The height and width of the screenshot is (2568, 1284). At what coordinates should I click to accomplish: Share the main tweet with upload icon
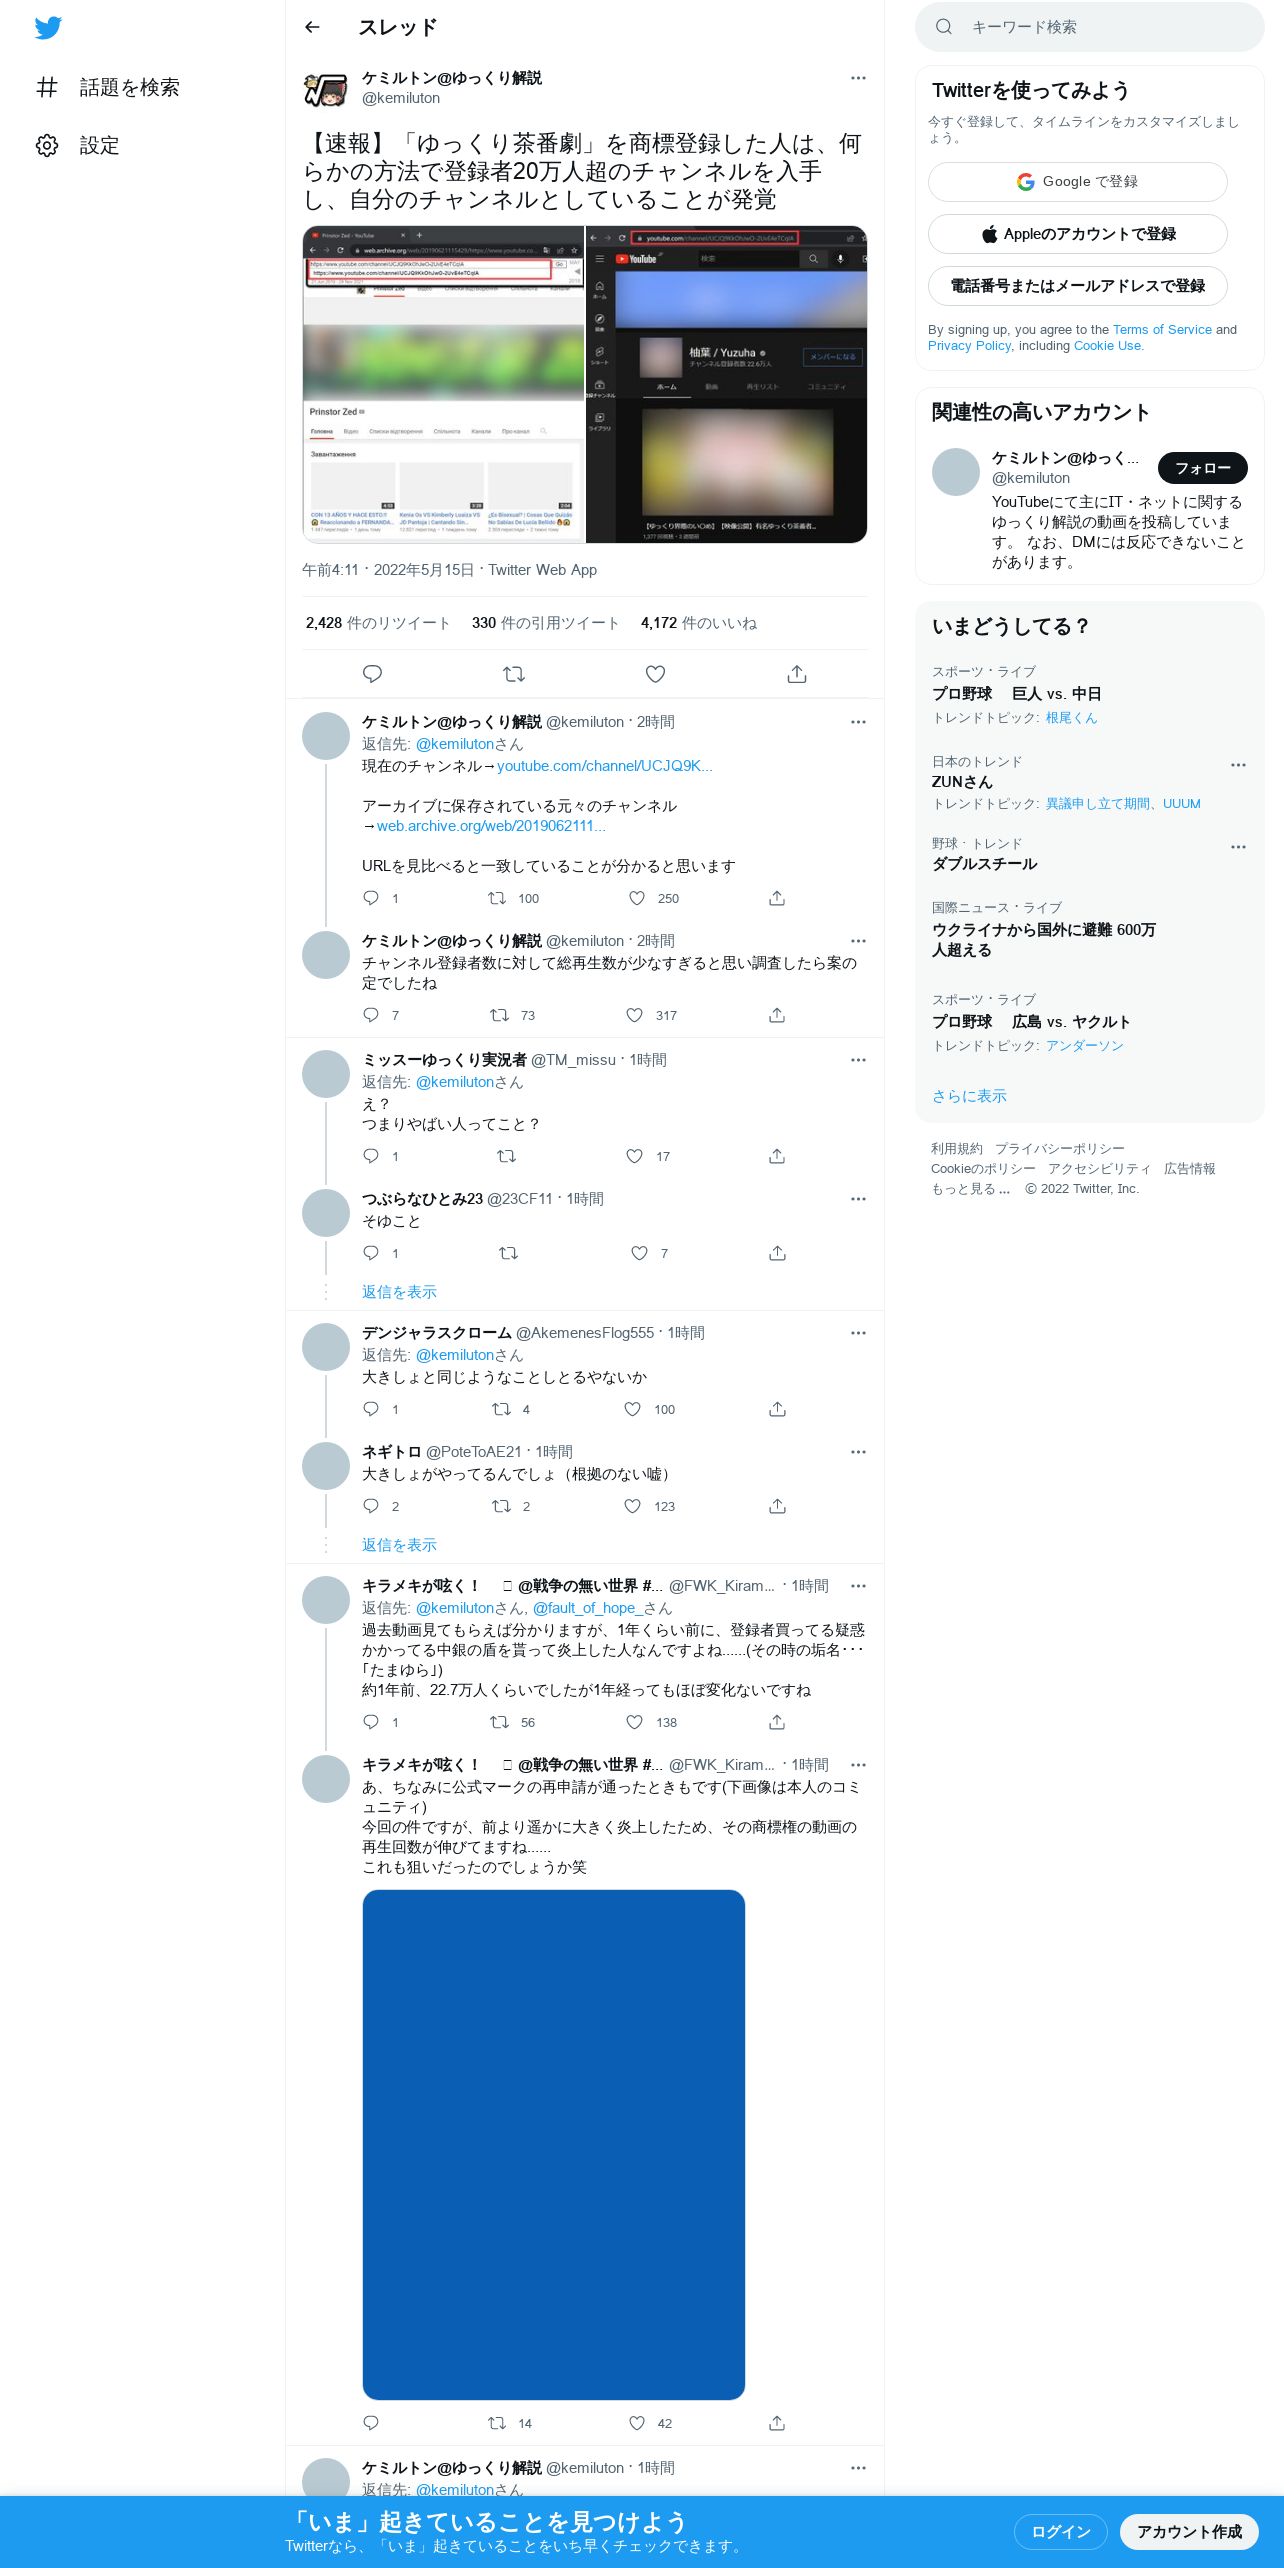[x=797, y=674]
